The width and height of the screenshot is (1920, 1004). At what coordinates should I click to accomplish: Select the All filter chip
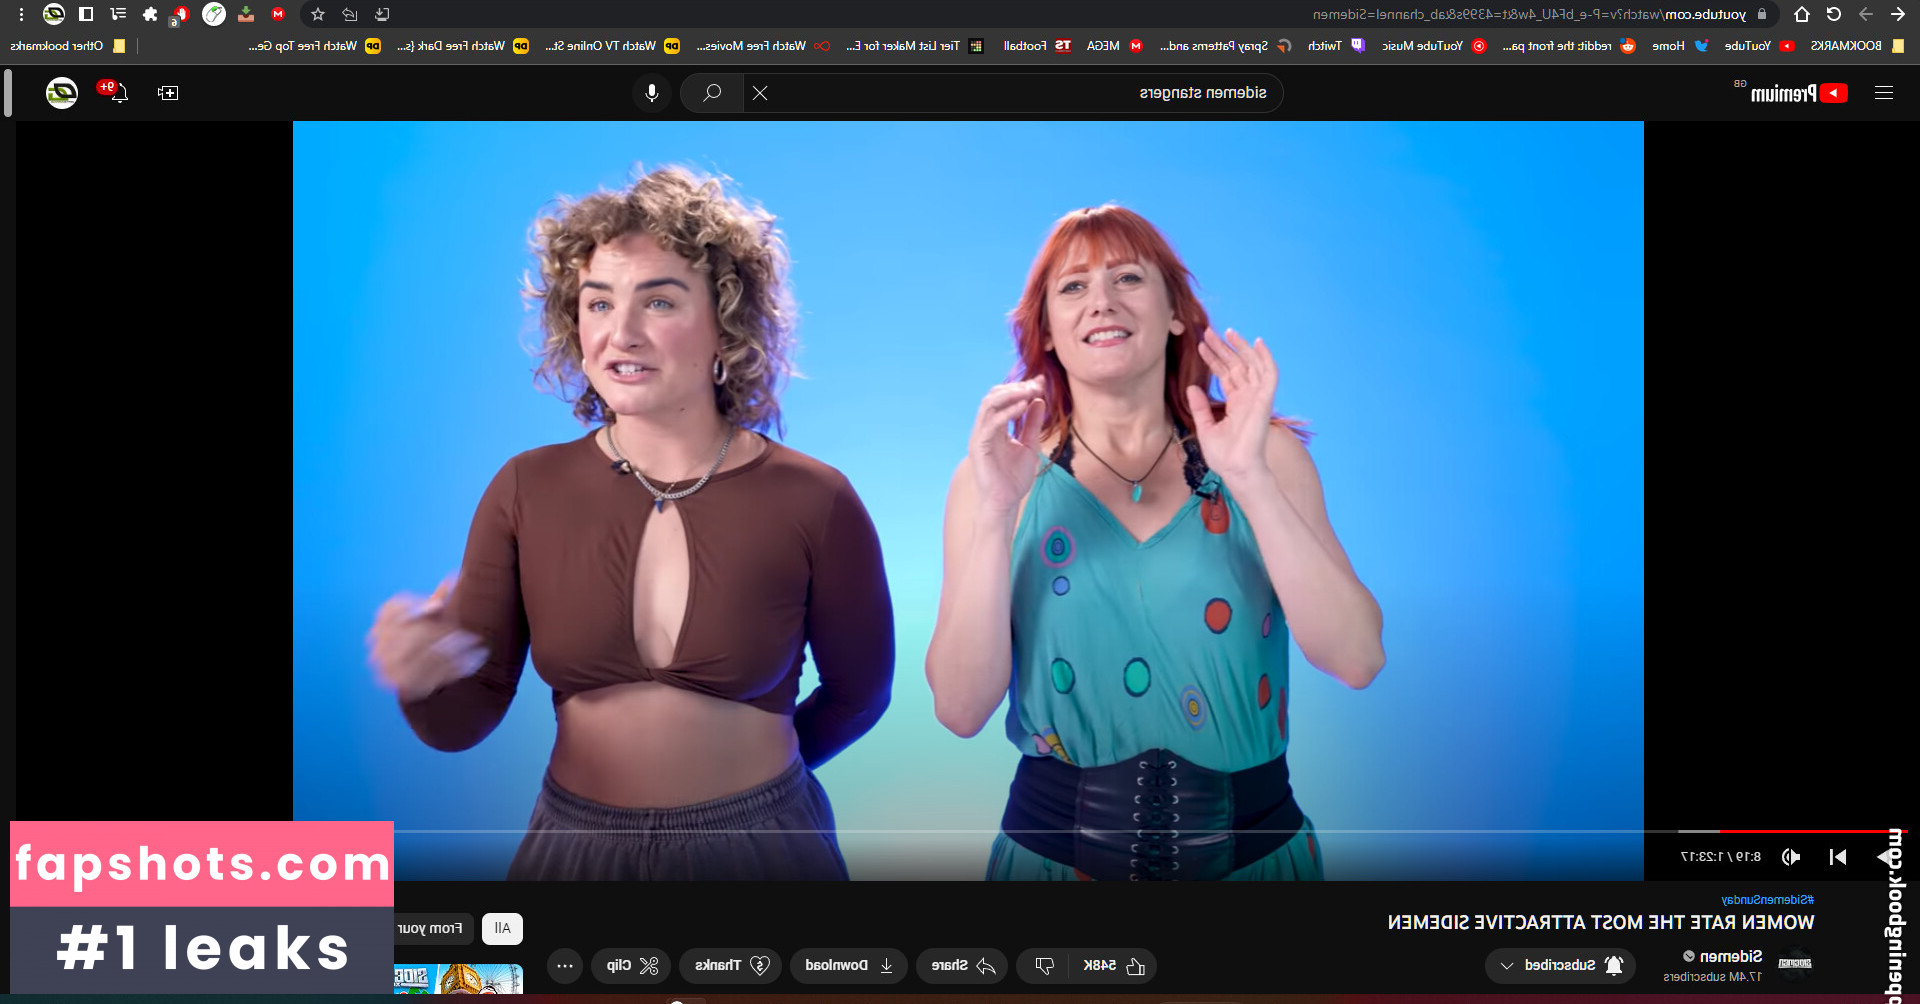click(x=502, y=929)
